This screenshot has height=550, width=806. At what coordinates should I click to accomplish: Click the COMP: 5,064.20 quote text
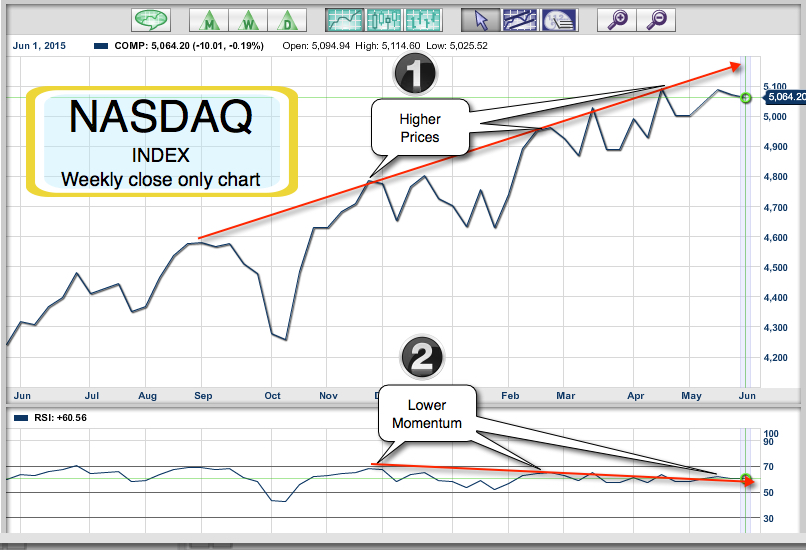click(189, 46)
